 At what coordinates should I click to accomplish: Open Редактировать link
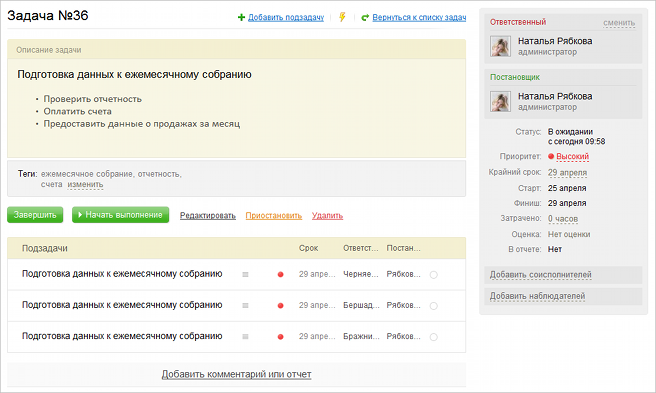tap(208, 216)
